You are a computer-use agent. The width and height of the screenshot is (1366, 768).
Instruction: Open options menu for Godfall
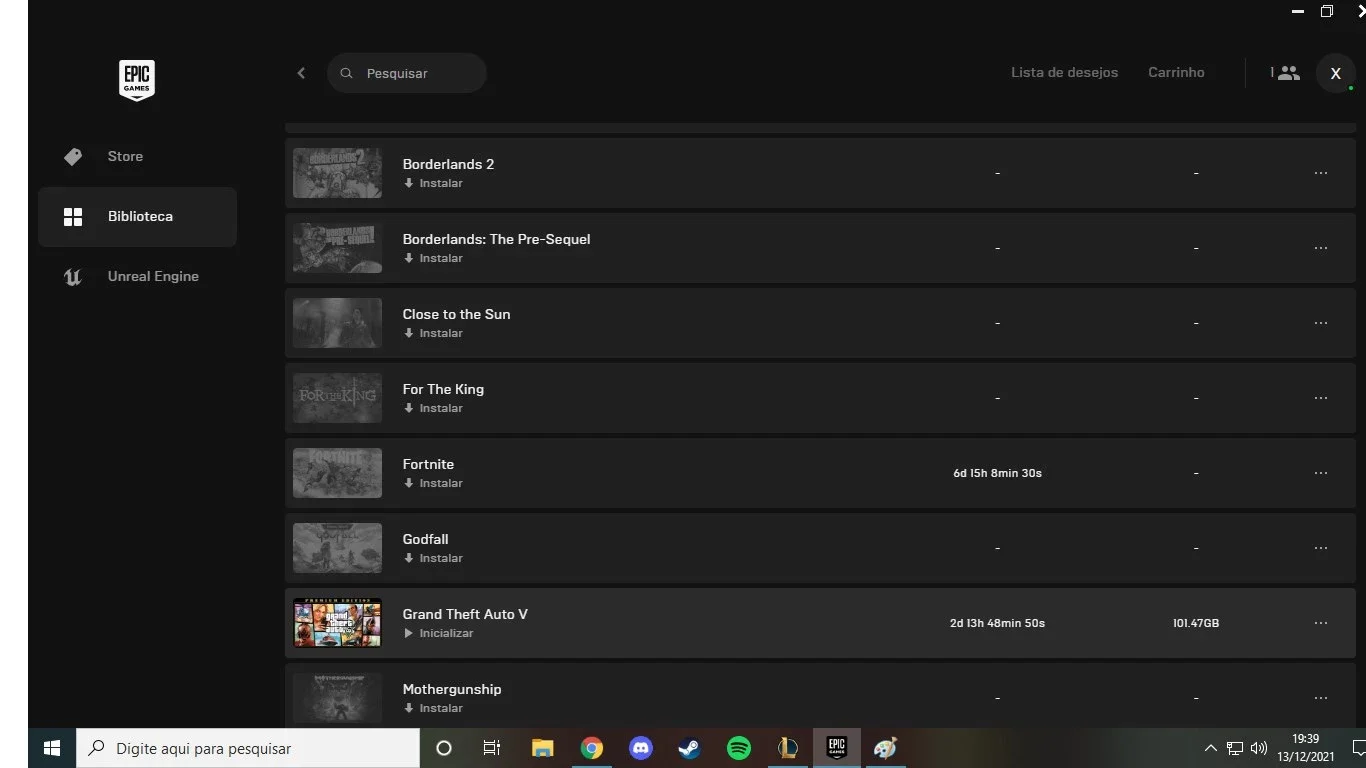click(x=1321, y=548)
